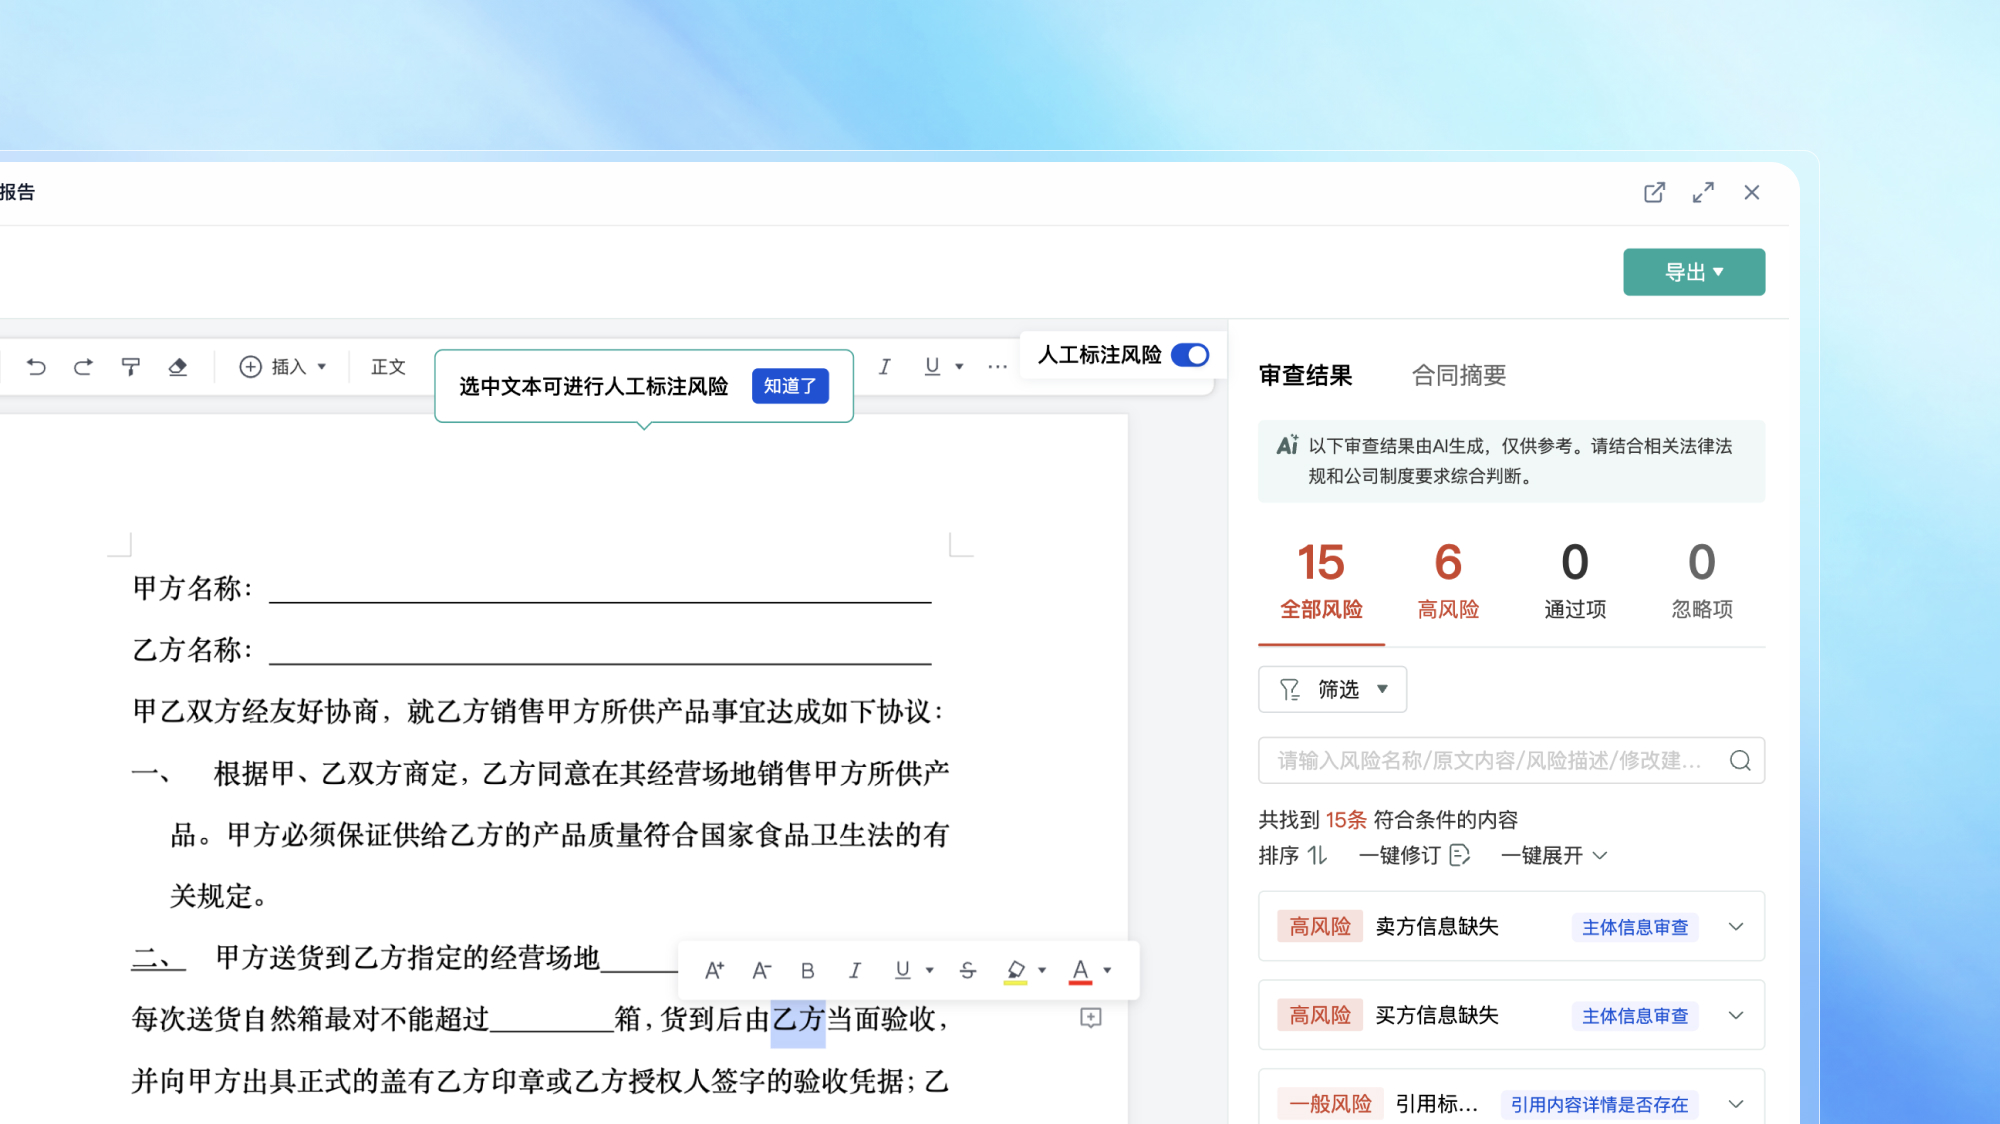Image resolution: width=2000 pixels, height=1124 pixels.
Task: Click 主体信息审查 tag on 卖方信息缺失
Action: click(x=1635, y=927)
